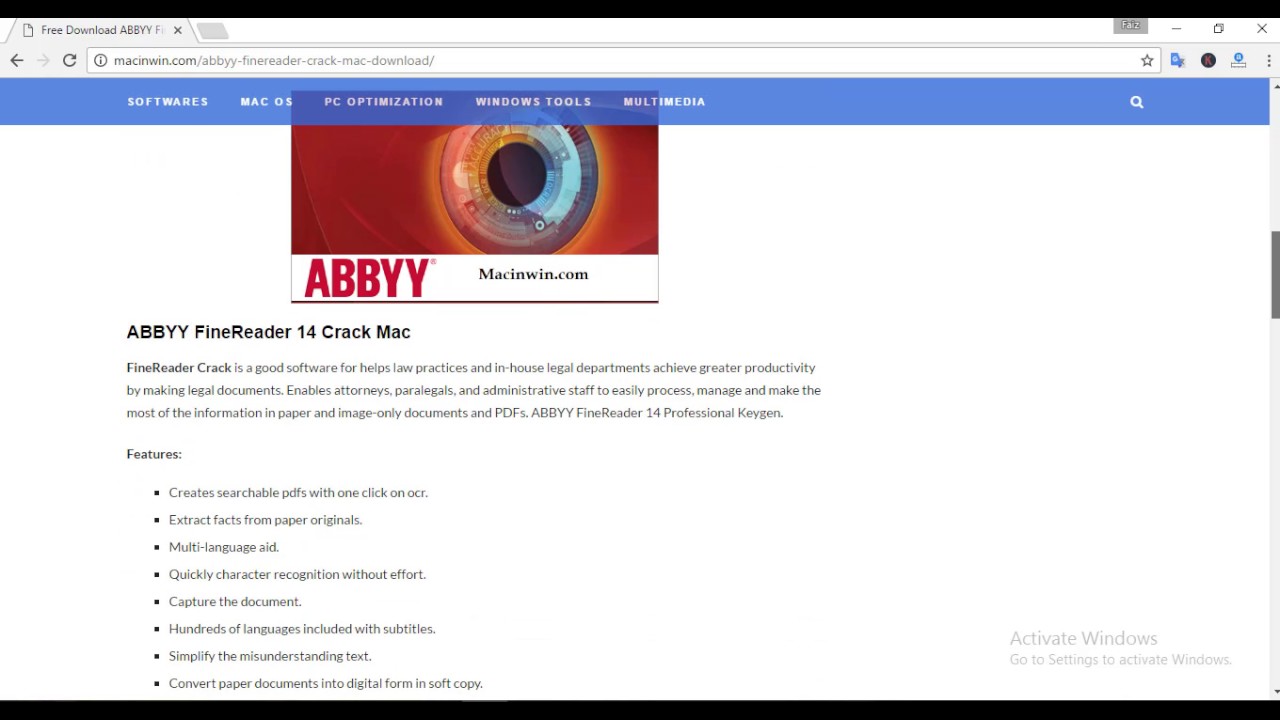Screen dimensions: 1280x720
Task: Open the Chrome three-dot menu
Action: (x=1268, y=60)
